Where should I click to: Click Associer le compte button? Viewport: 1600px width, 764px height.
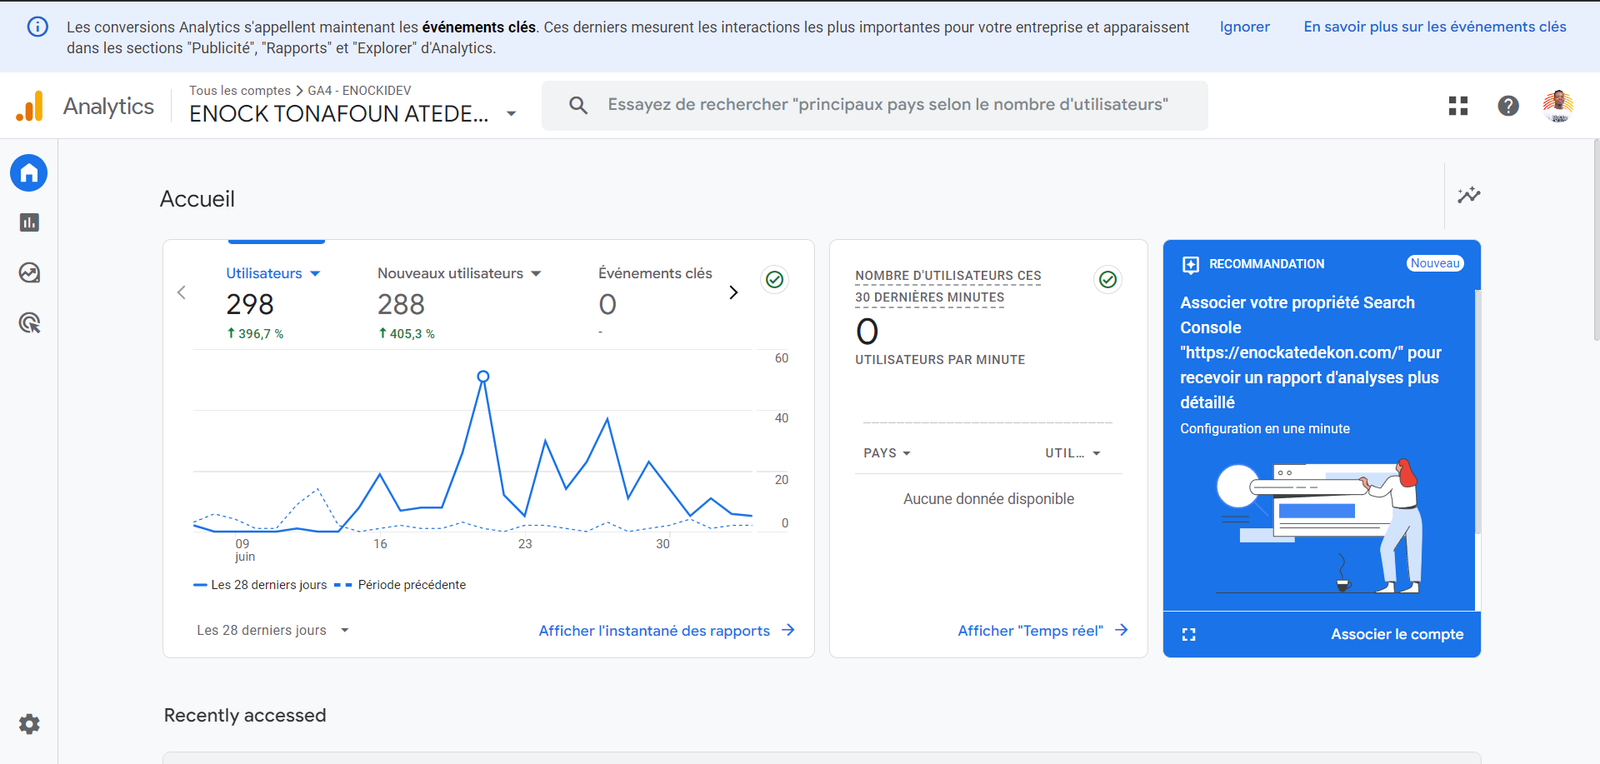pos(1397,634)
